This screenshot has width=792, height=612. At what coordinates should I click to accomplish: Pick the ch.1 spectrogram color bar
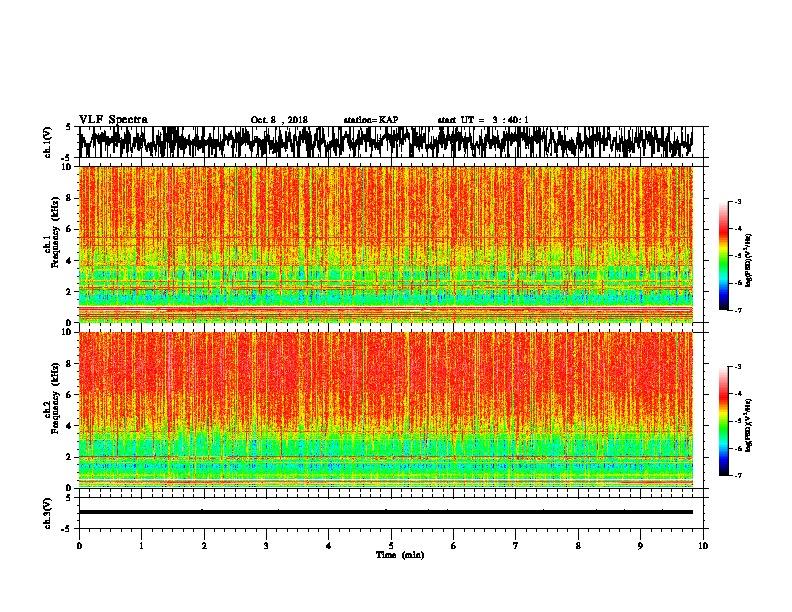click(723, 256)
